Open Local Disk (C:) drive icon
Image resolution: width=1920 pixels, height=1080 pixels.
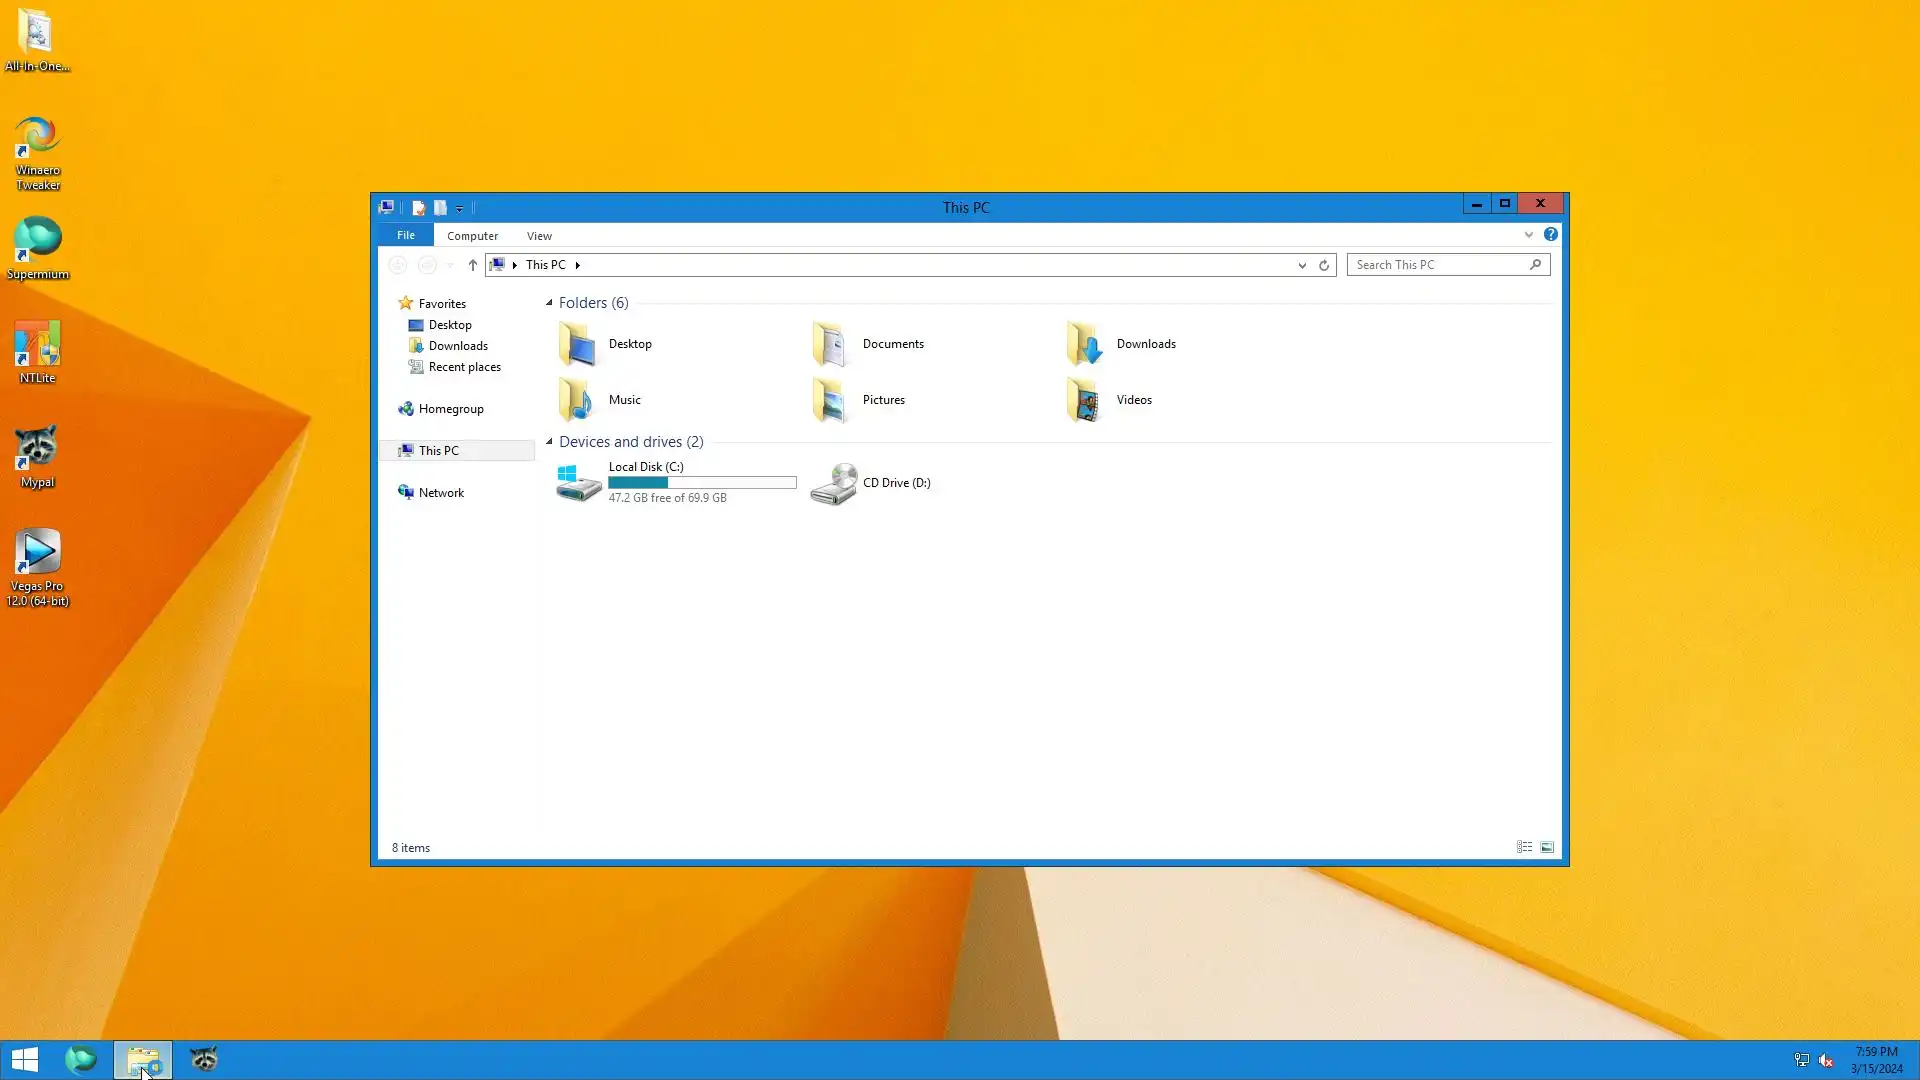pos(578,483)
